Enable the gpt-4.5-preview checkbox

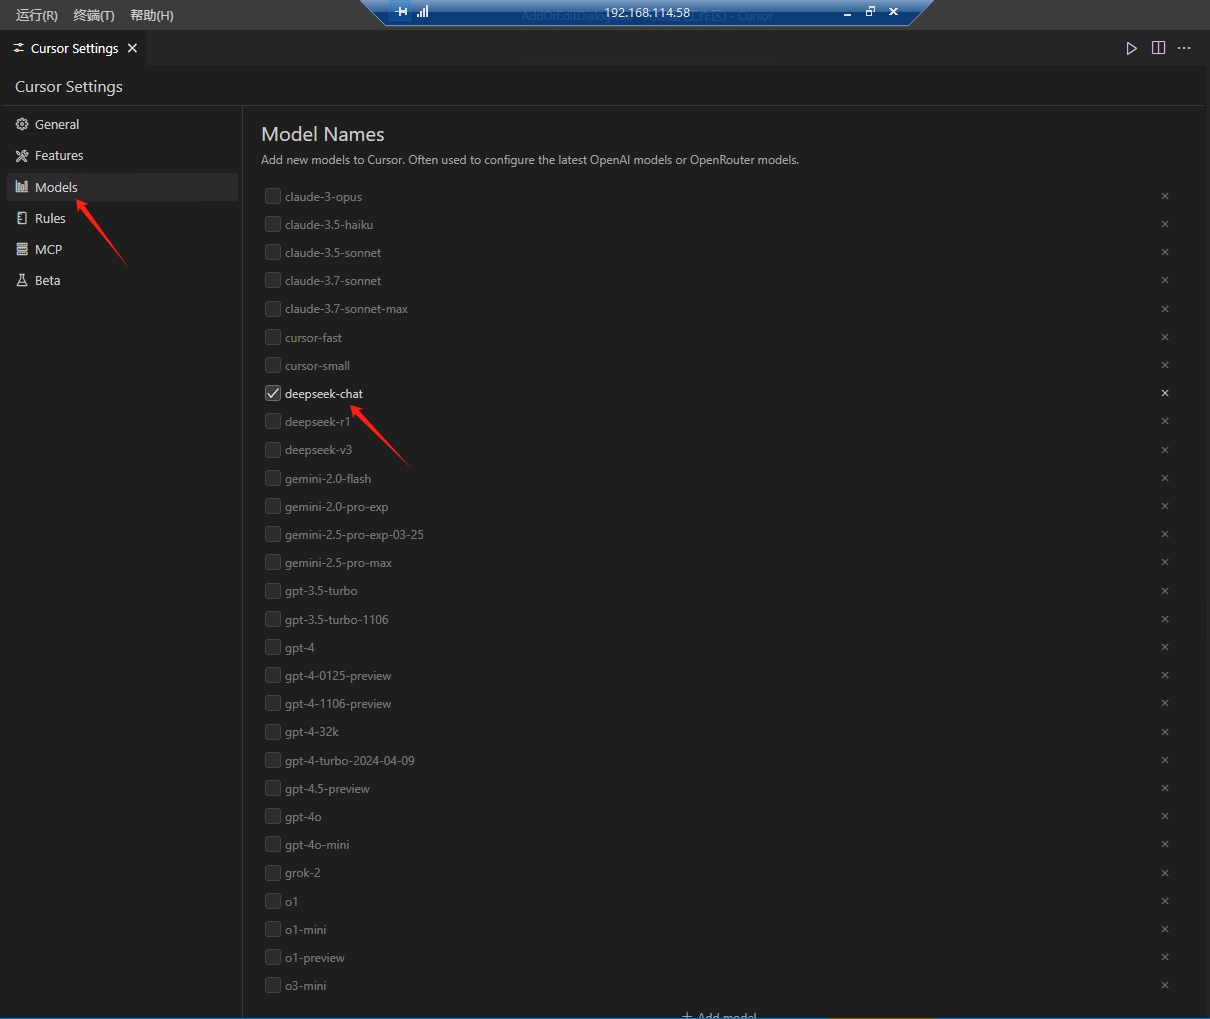(x=272, y=788)
